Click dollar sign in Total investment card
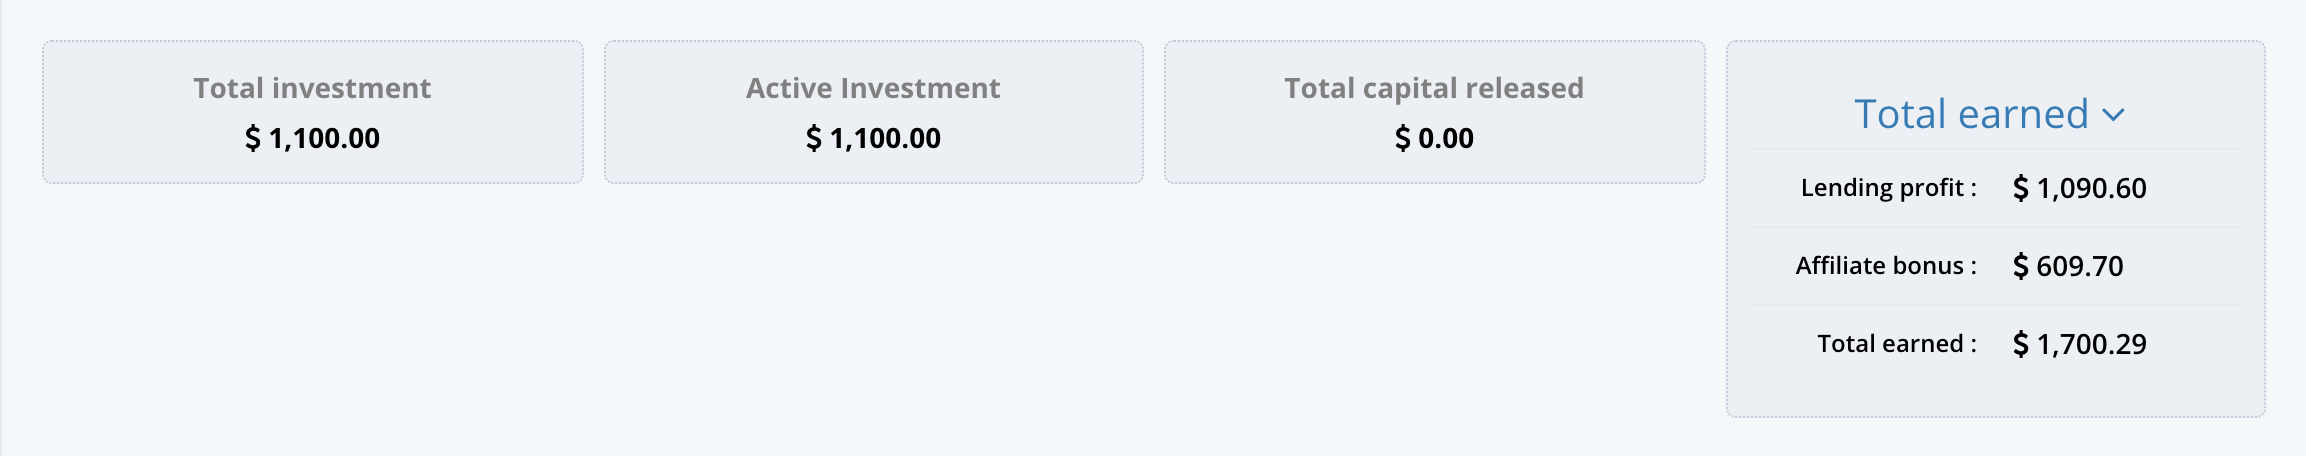Screen dimensions: 2306x456 click(253, 138)
